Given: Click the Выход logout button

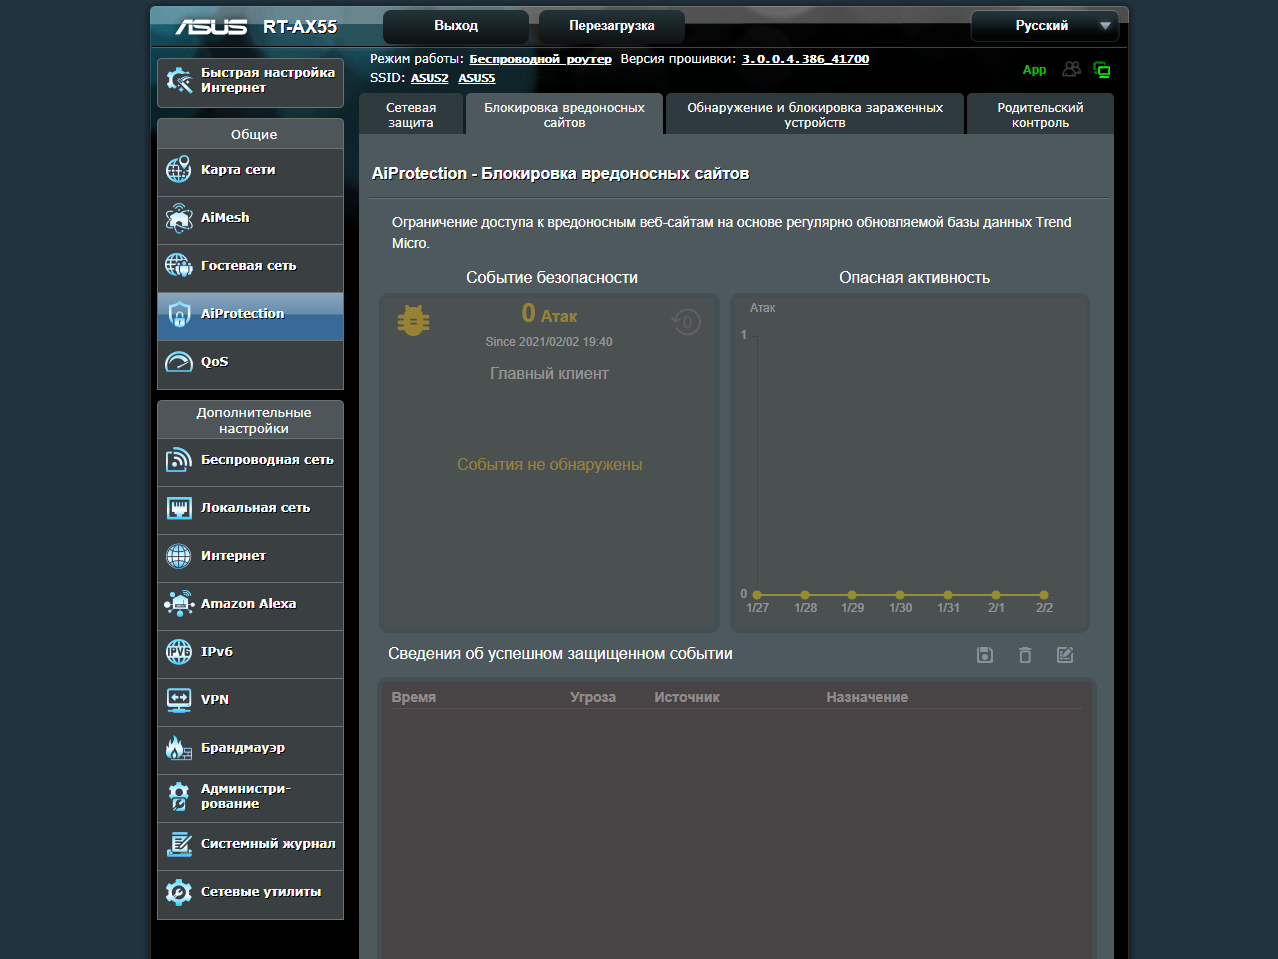Looking at the screenshot, I should 456,26.
